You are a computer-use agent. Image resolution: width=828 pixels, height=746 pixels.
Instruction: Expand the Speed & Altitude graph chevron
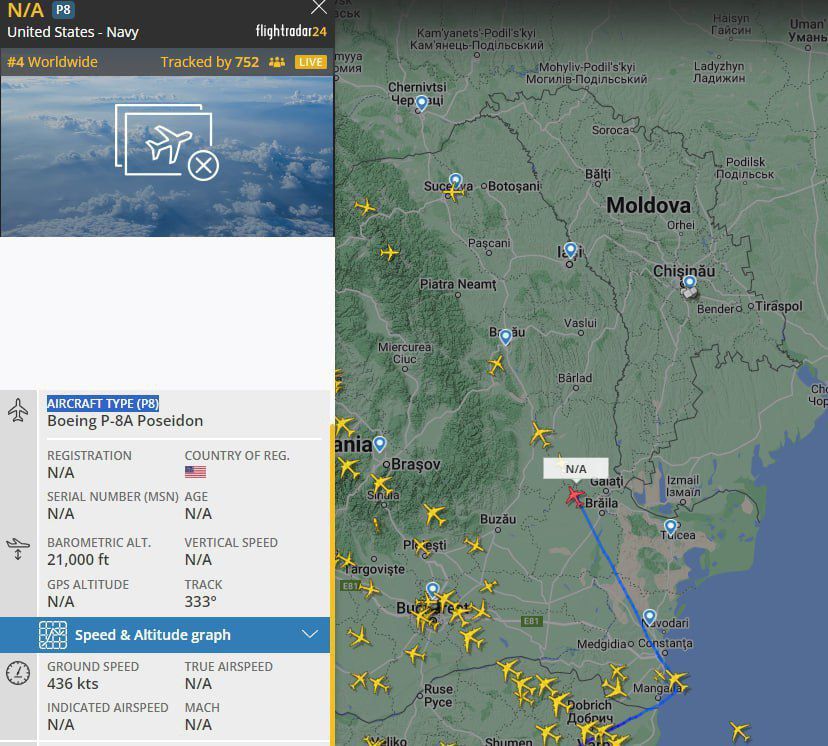(310, 635)
